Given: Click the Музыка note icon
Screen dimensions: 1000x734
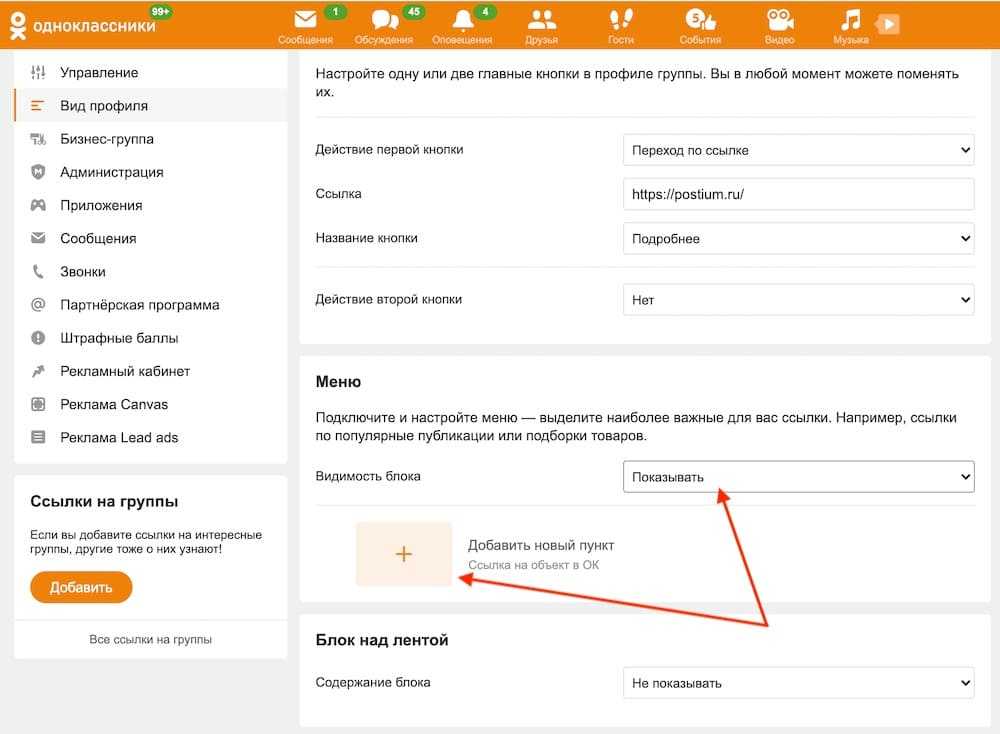Looking at the screenshot, I should [x=850, y=20].
